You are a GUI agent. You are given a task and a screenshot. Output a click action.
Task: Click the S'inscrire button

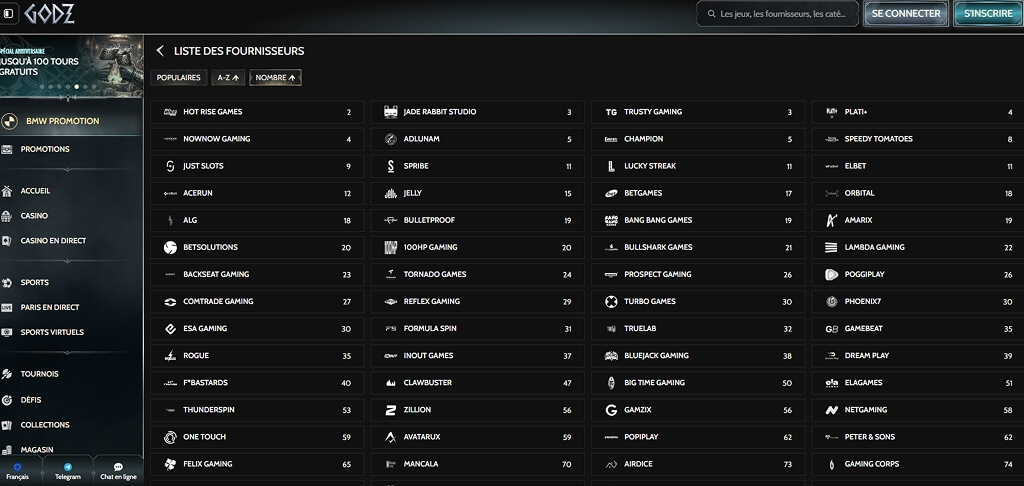pos(988,14)
